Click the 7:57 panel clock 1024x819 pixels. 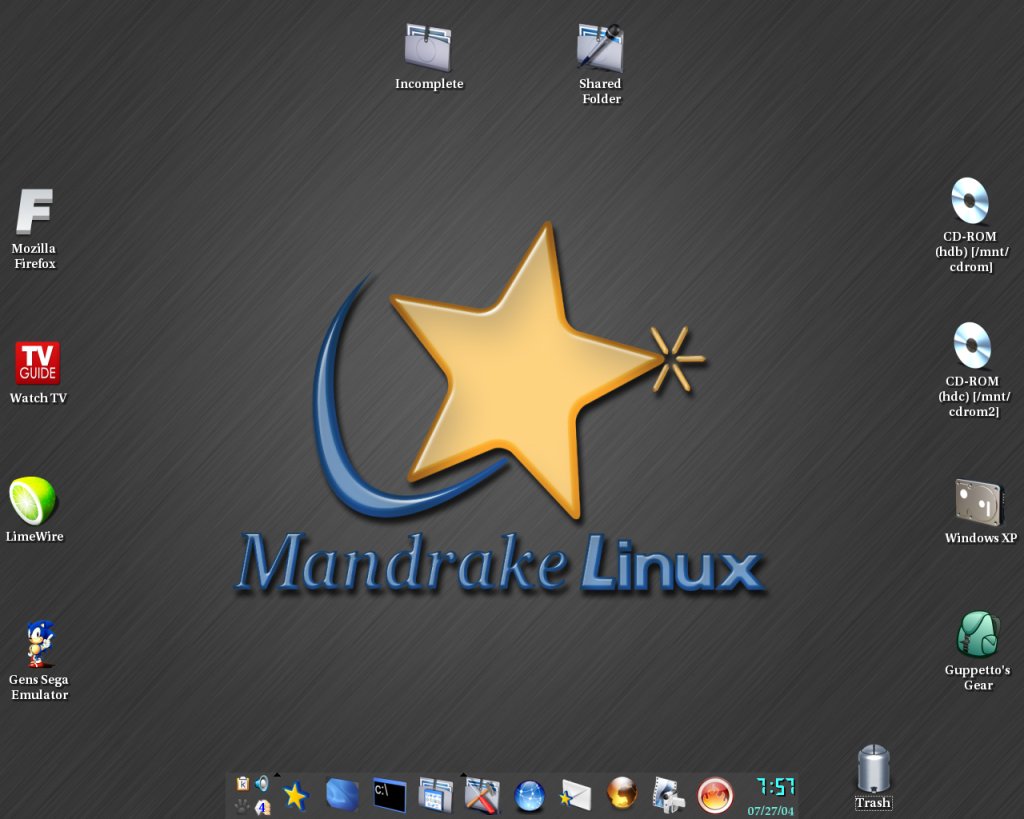[x=775, y=786]
